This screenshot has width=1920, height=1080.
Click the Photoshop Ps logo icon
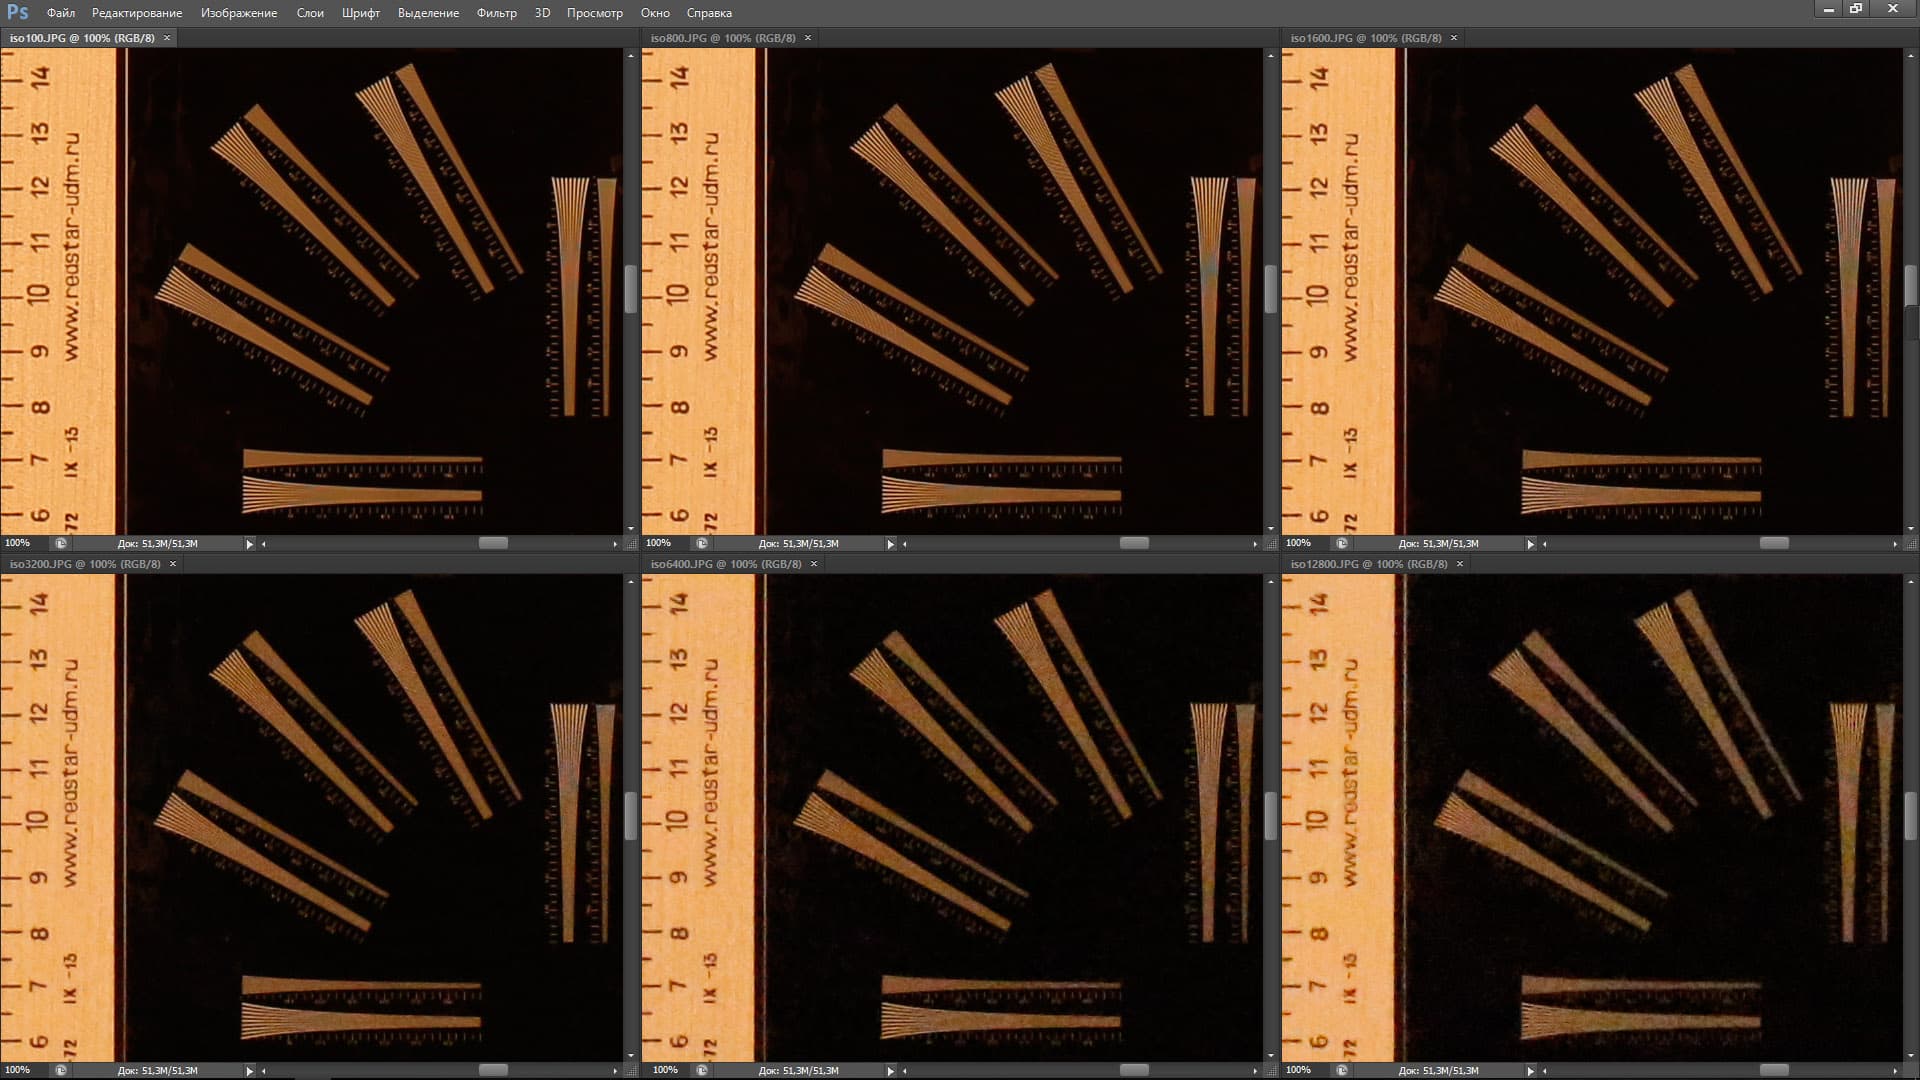point(17,12)
